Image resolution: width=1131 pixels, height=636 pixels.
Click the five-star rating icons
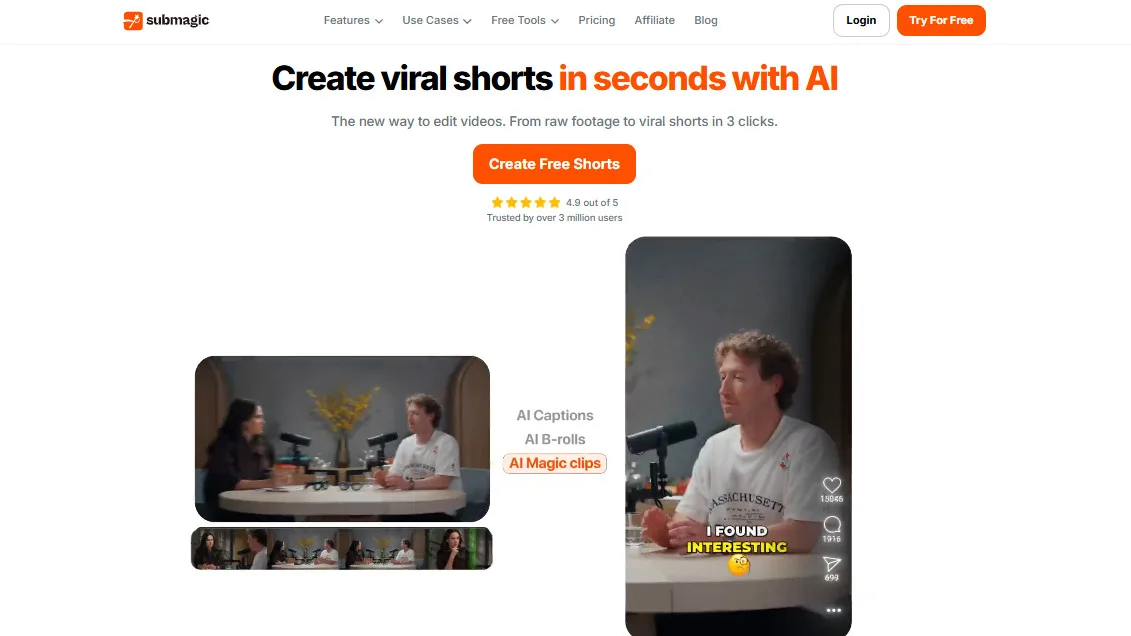[526, 203]
